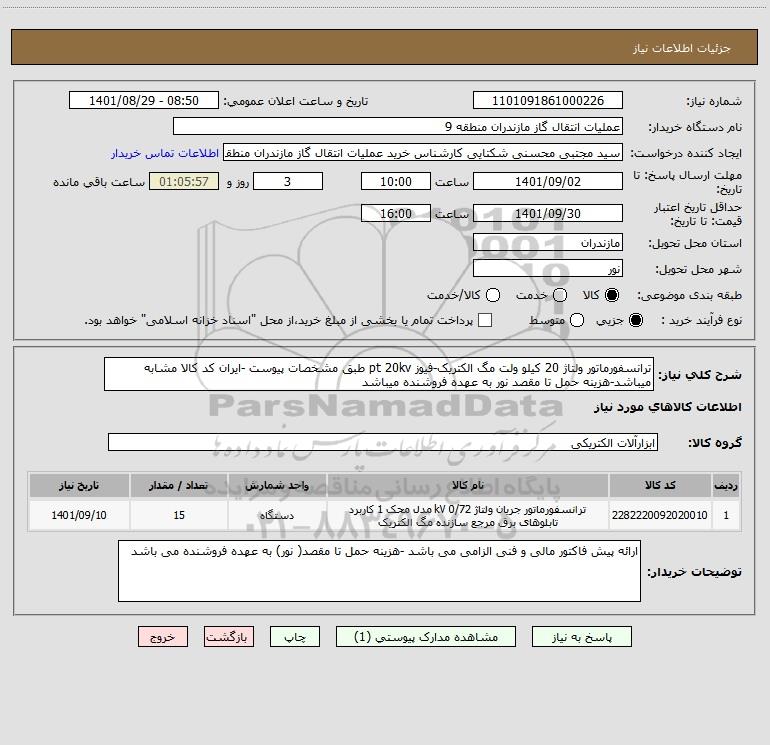Click the اطلاعات کالاهای مورد نیاز heading
Image resolution: width=770 pixels, height=745 pixels.
click(x=668, y=407)
